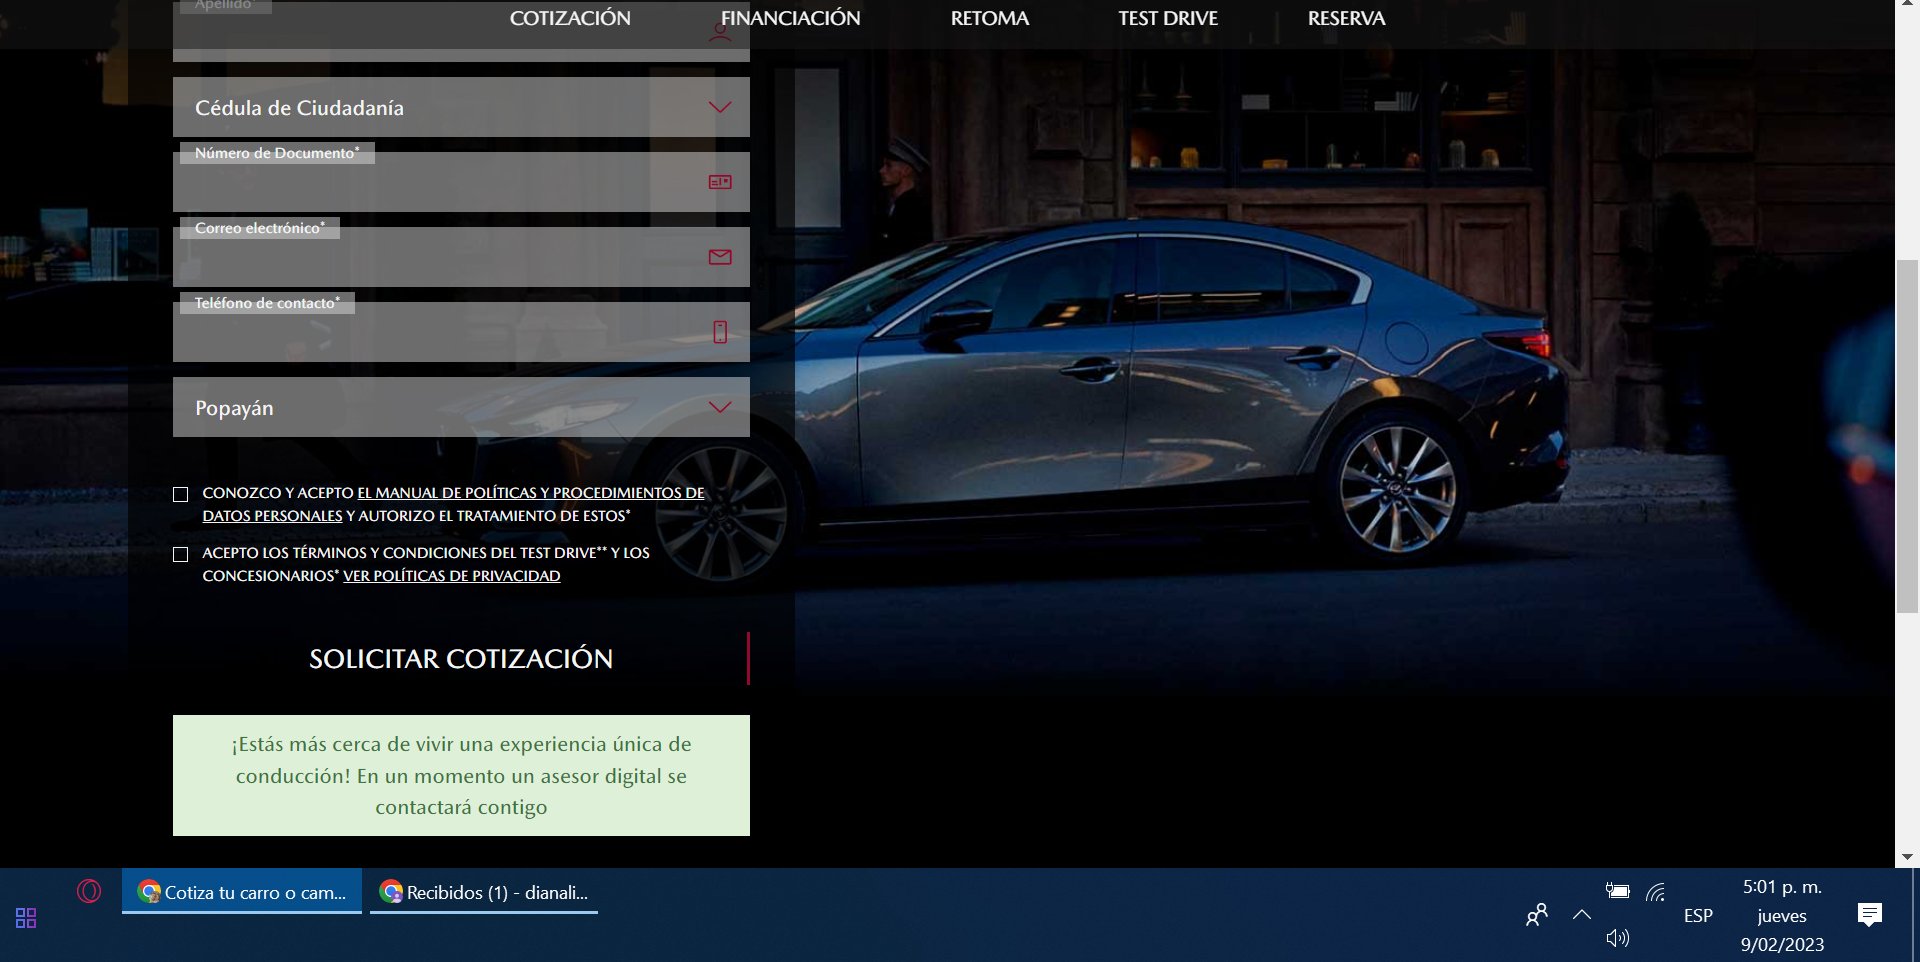Check the Test Drive terms checkbox
This screenshot has height=962, width=1920.
[x=181, y=554]
